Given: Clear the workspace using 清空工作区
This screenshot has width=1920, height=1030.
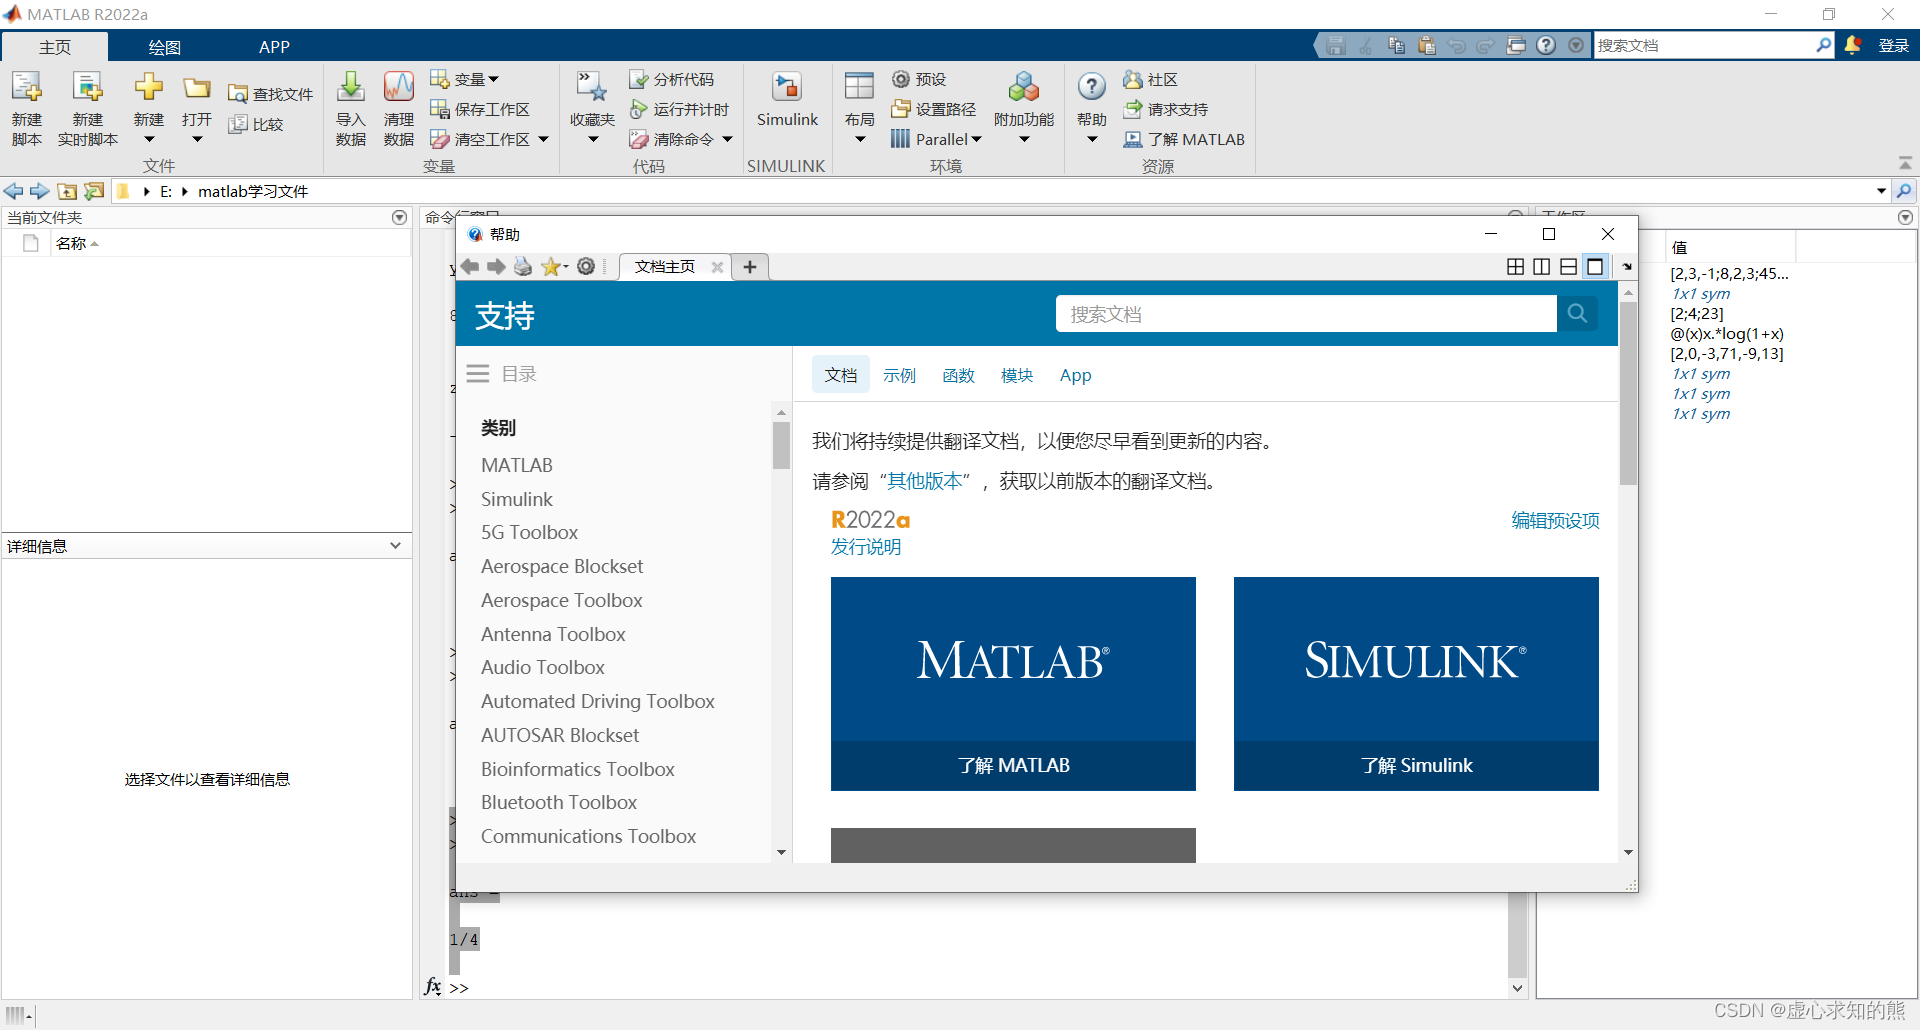Looking at the screenshot, I should coord(481,139).
